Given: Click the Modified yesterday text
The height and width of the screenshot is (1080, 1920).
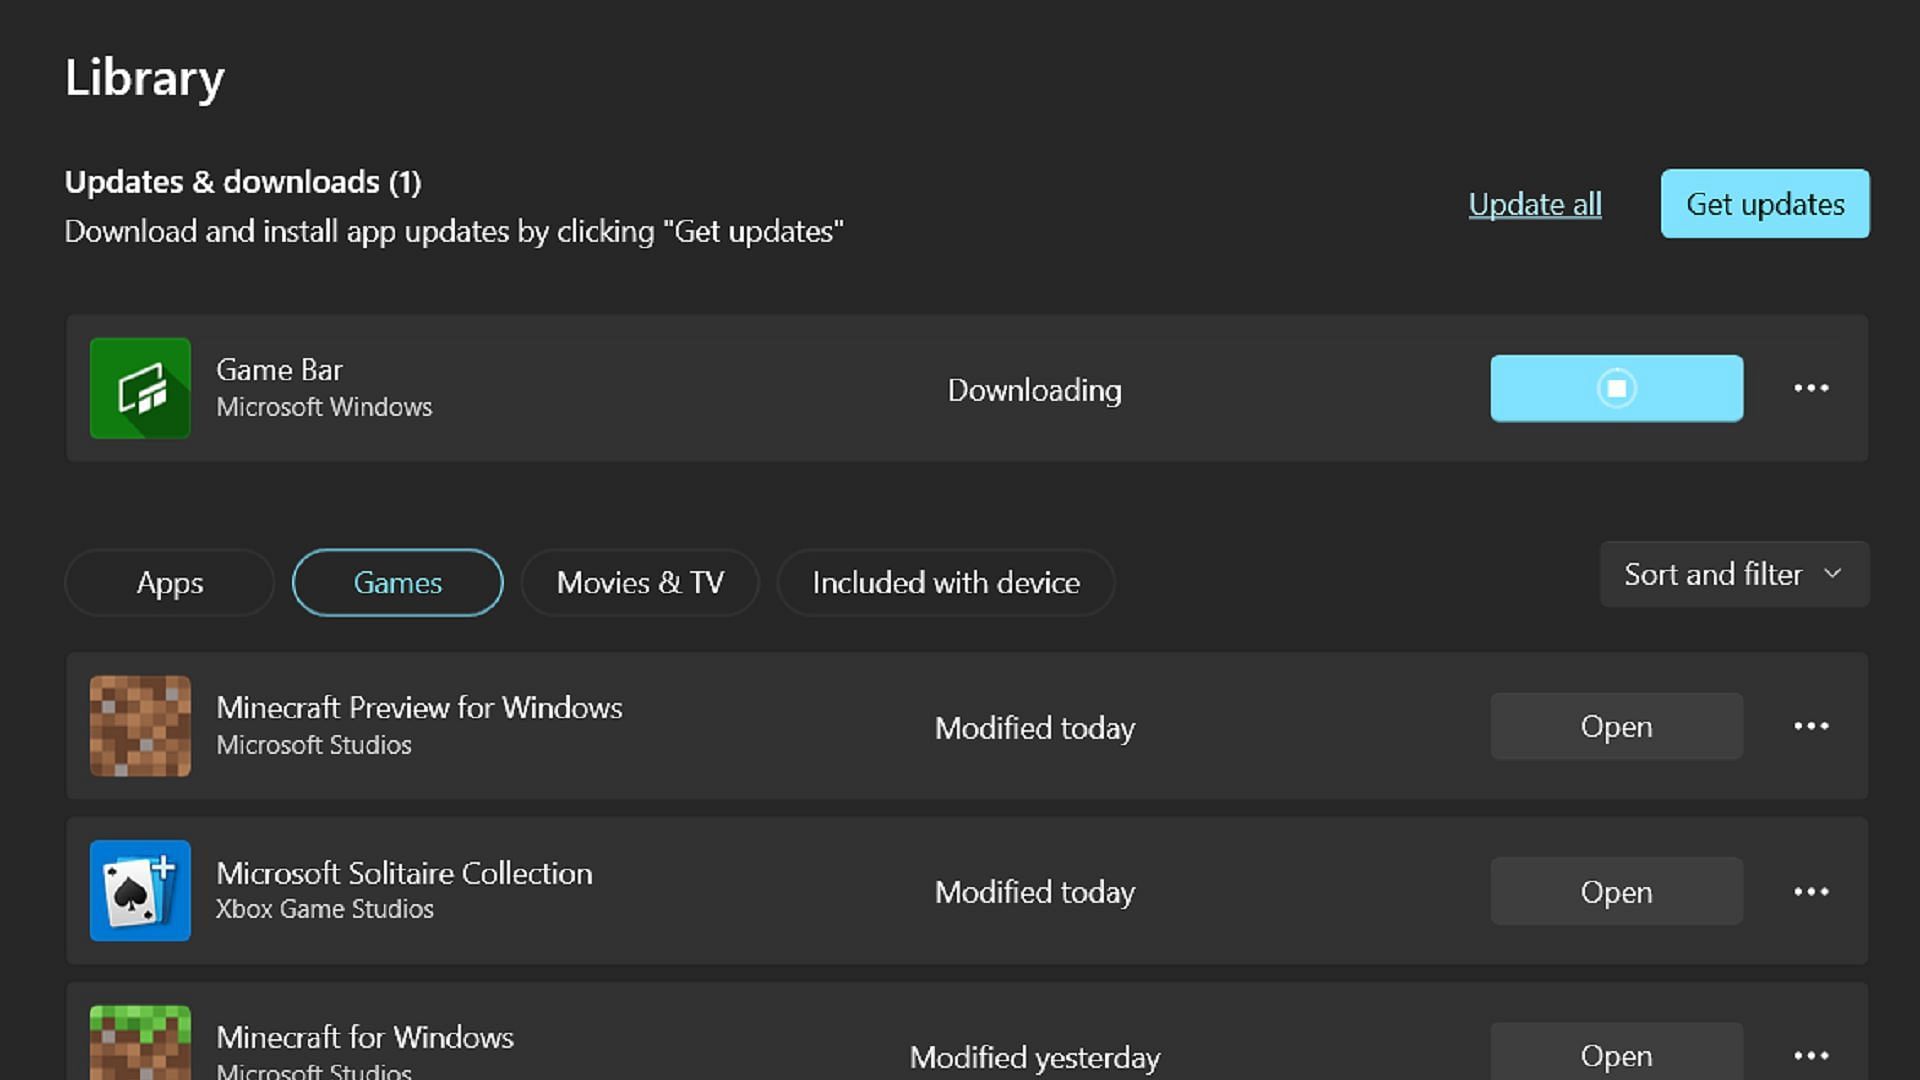Looking at the screenshot, I should pos(1035,1058).
